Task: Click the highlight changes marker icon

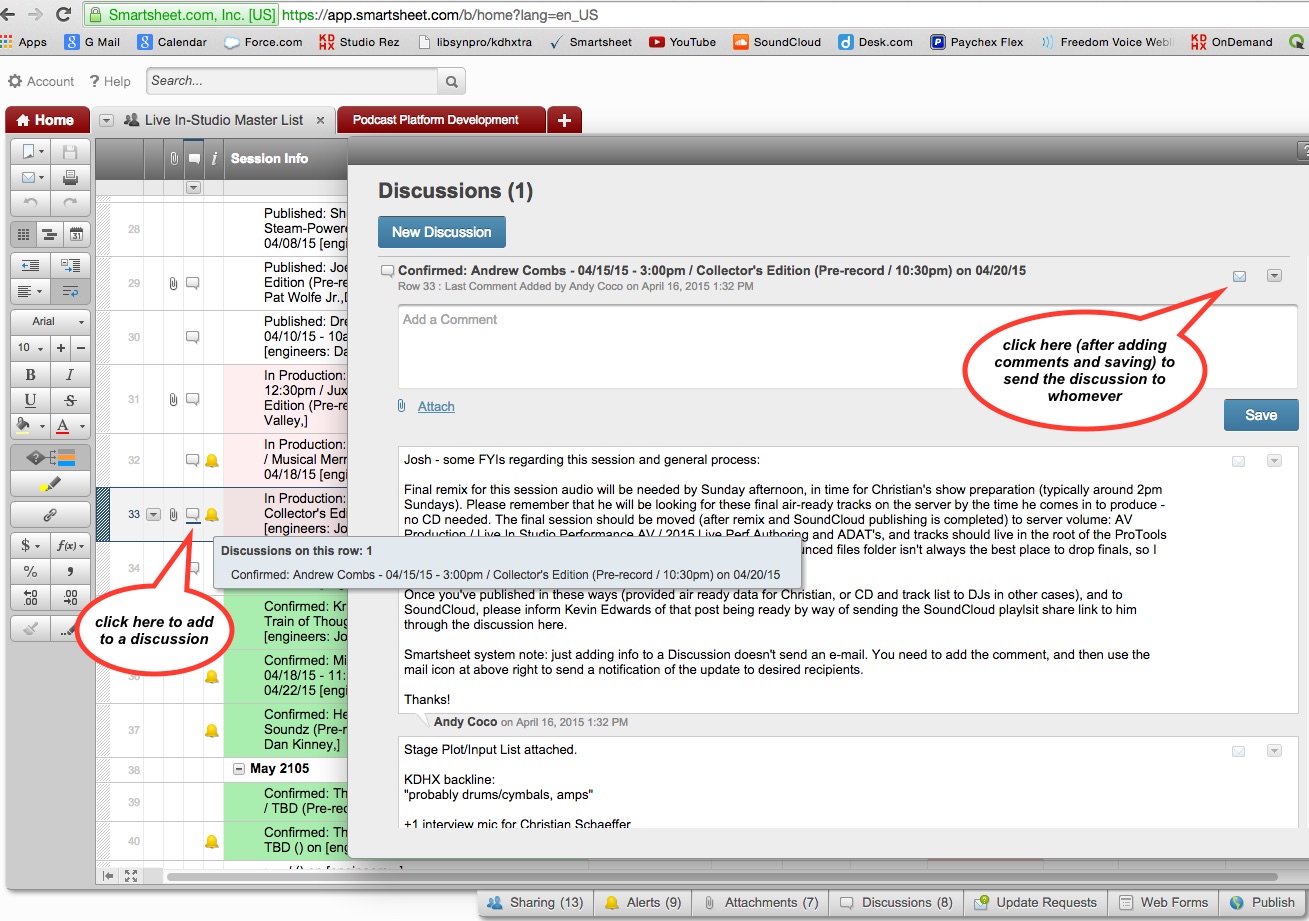Action: 49,484
